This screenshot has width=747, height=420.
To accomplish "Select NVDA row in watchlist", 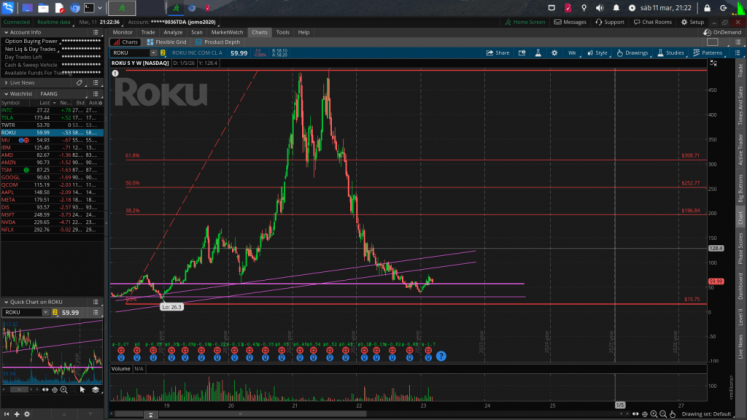I will pos(51,222).
